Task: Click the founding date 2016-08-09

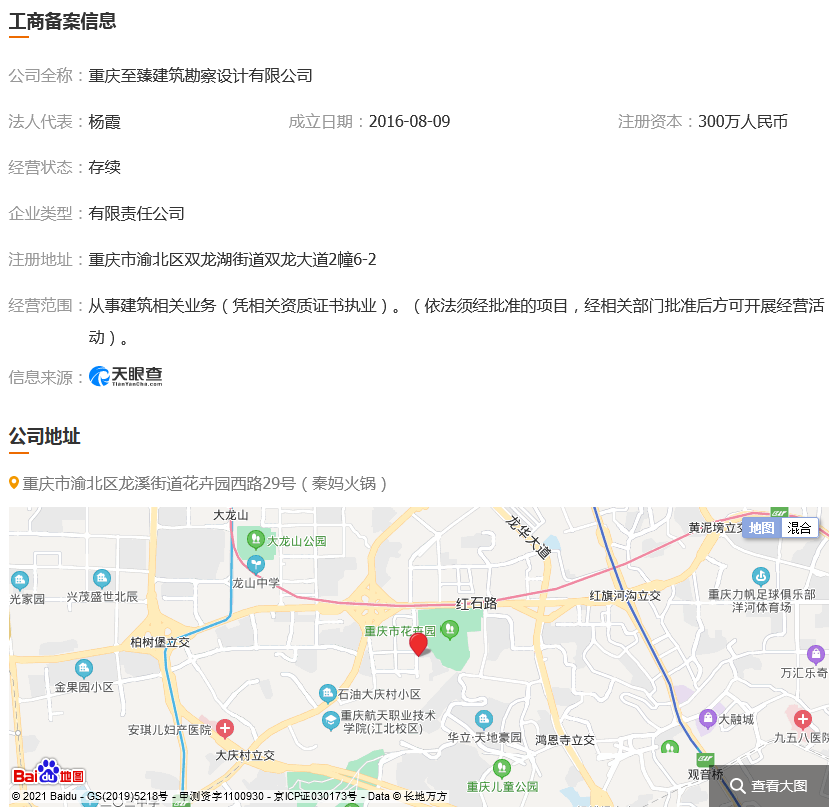Action: [409, 122]
